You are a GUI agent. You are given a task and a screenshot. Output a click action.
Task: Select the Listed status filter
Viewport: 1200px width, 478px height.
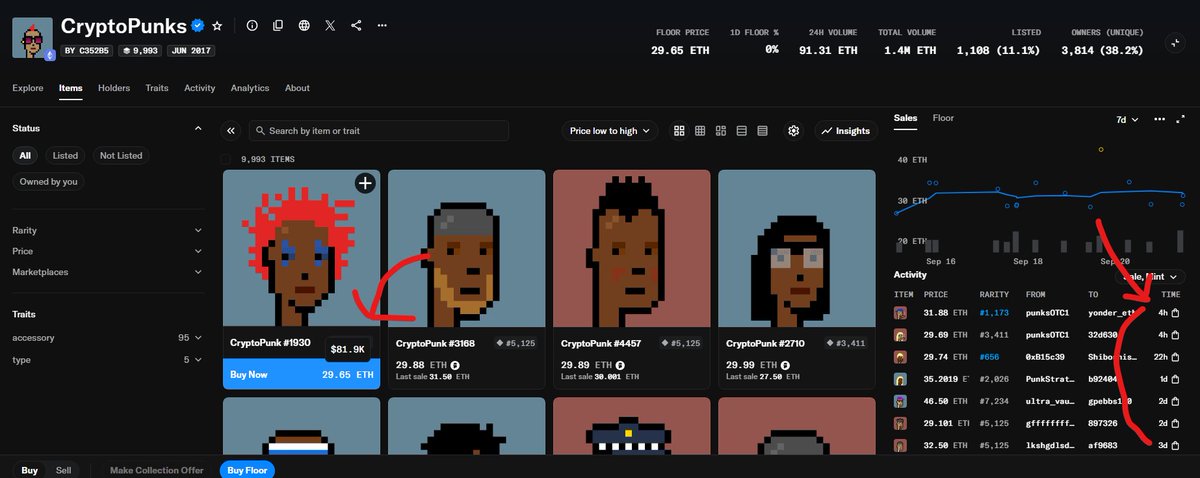[x=66, y=156]
